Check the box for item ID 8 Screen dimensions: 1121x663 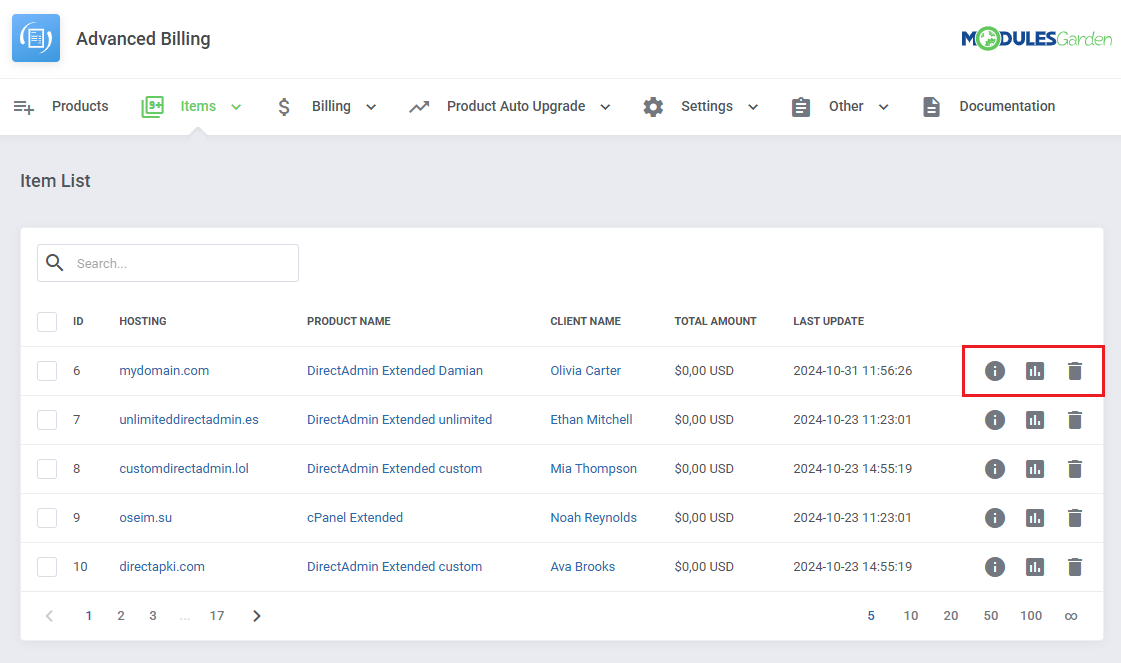(47, 468)
